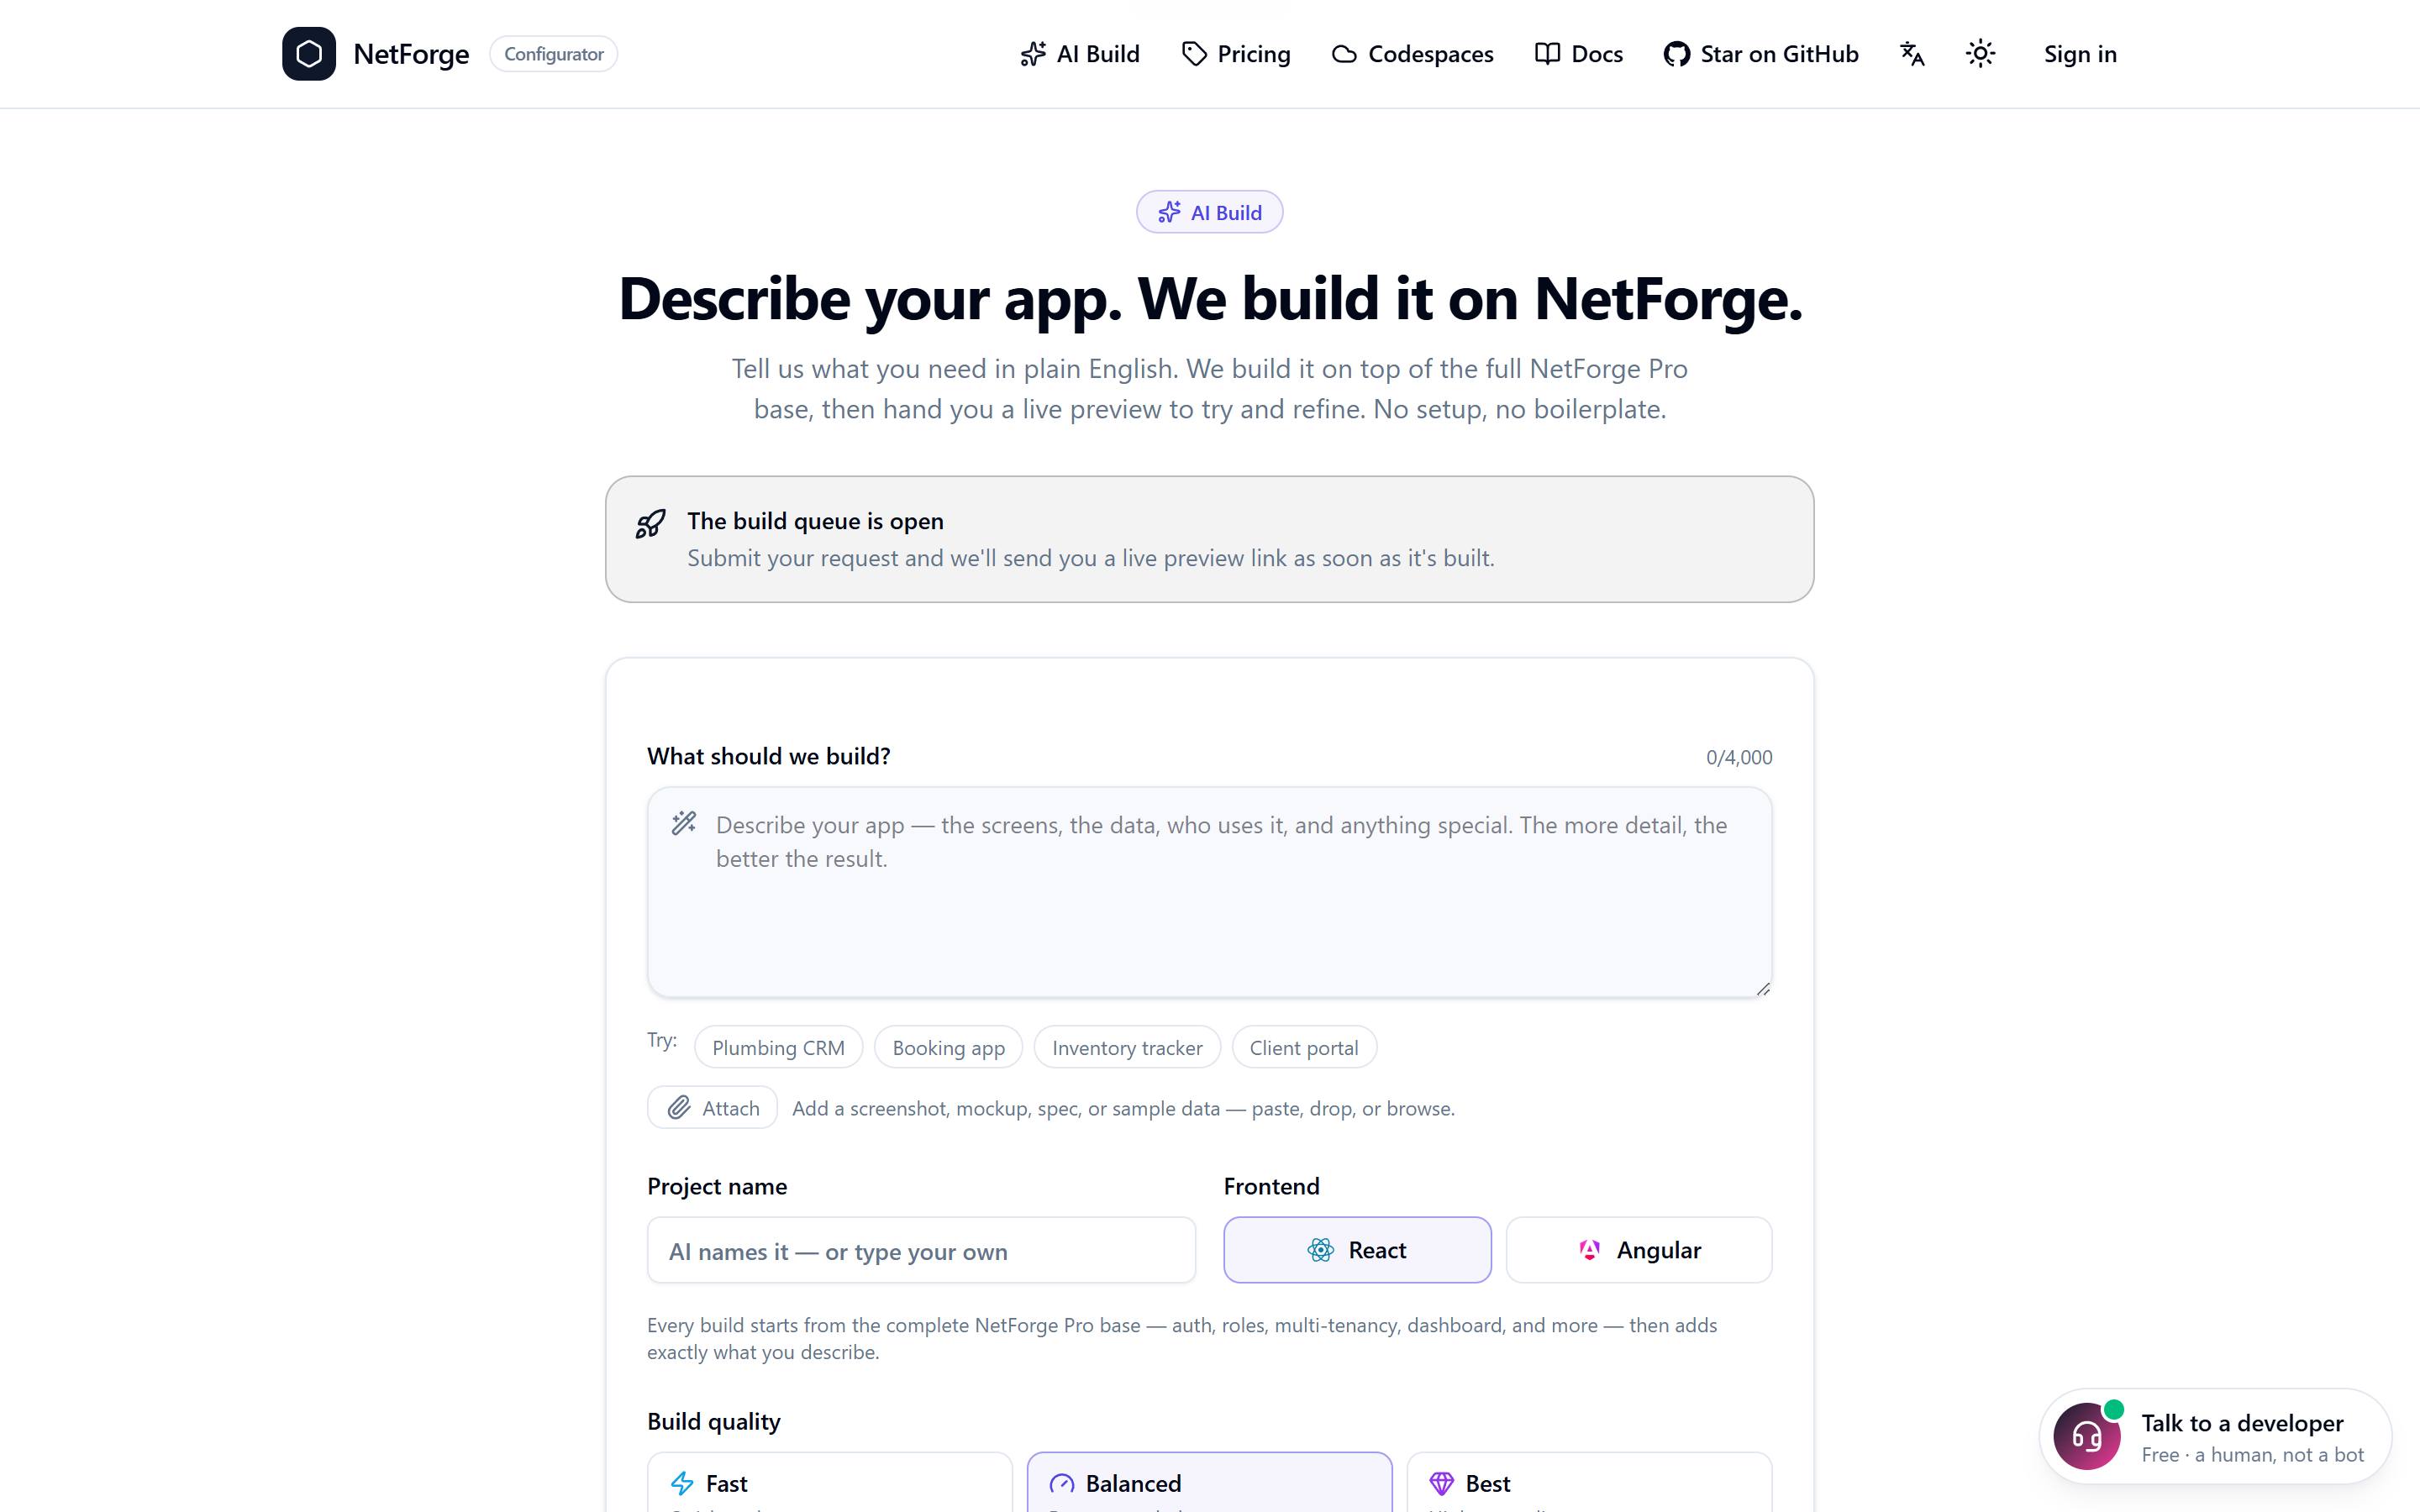Click the "Frontend" label
This screenshot has height=1512, width=2420.
(x=1271, y=1186)
